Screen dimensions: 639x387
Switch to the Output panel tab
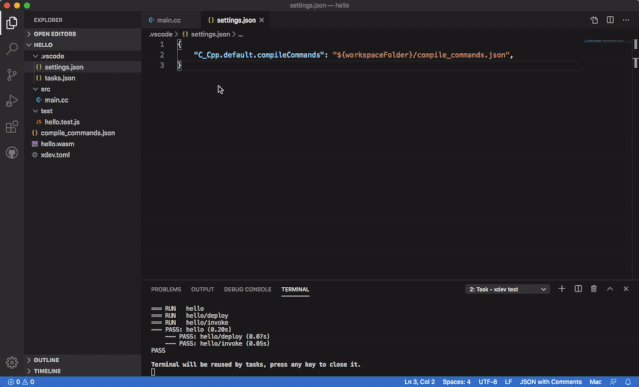203,289
